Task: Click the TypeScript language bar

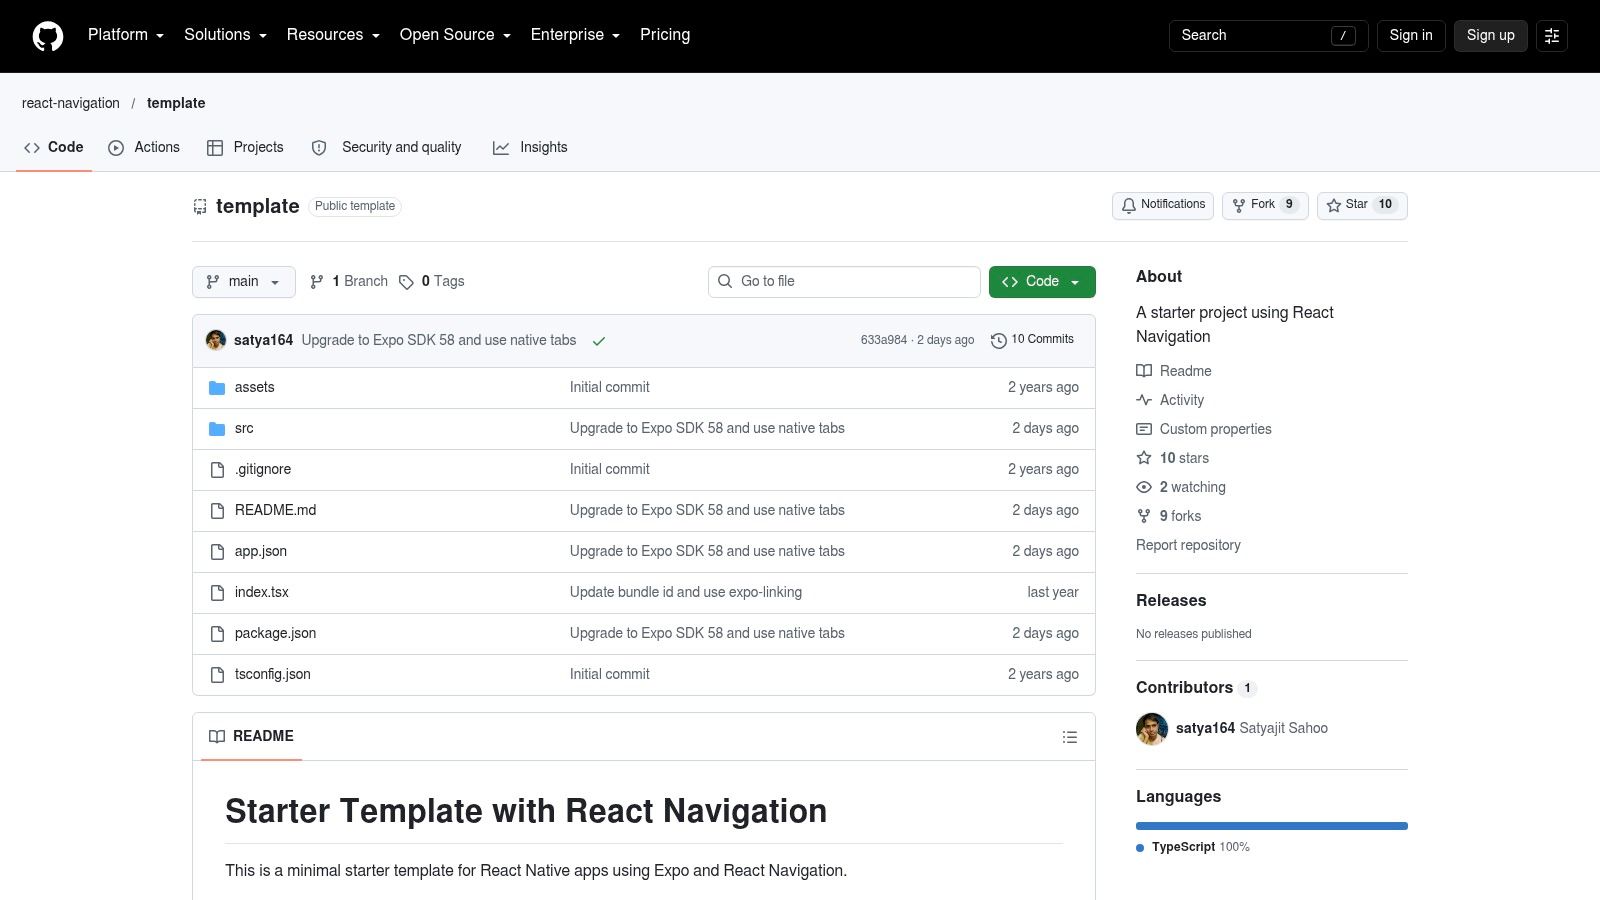Action: point(1272,826)
